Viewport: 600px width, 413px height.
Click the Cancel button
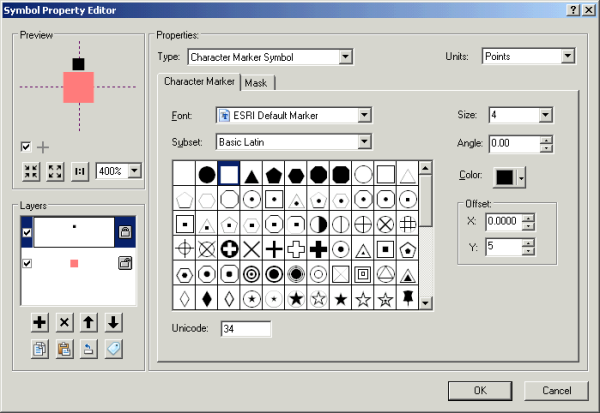(x=556, y=390)
